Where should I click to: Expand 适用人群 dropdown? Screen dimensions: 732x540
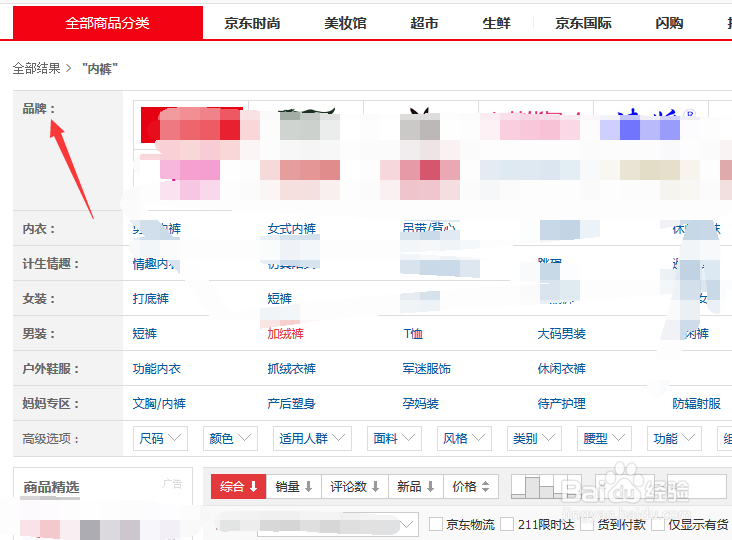(x=312, y=438)
